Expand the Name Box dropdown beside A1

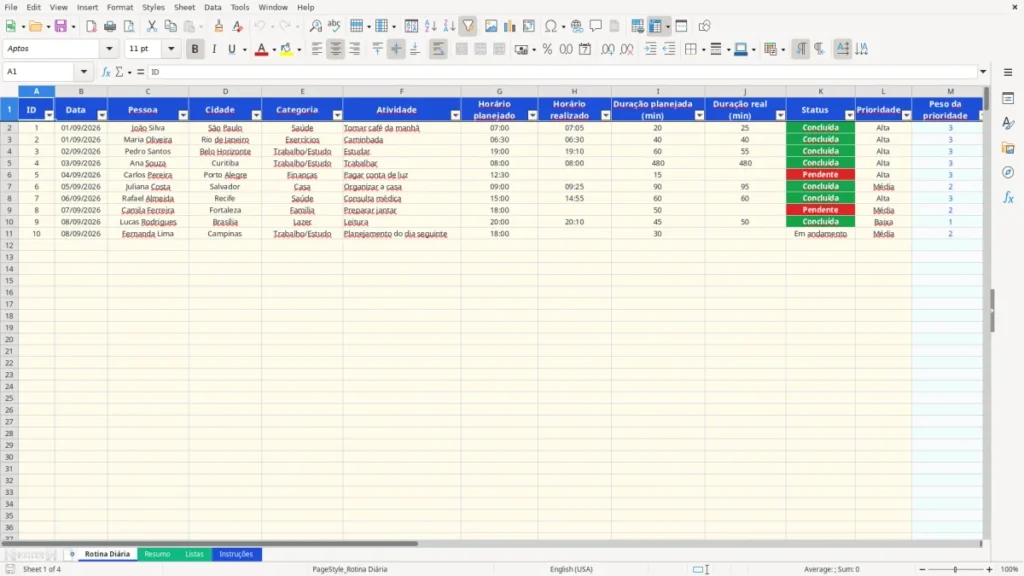84,72
